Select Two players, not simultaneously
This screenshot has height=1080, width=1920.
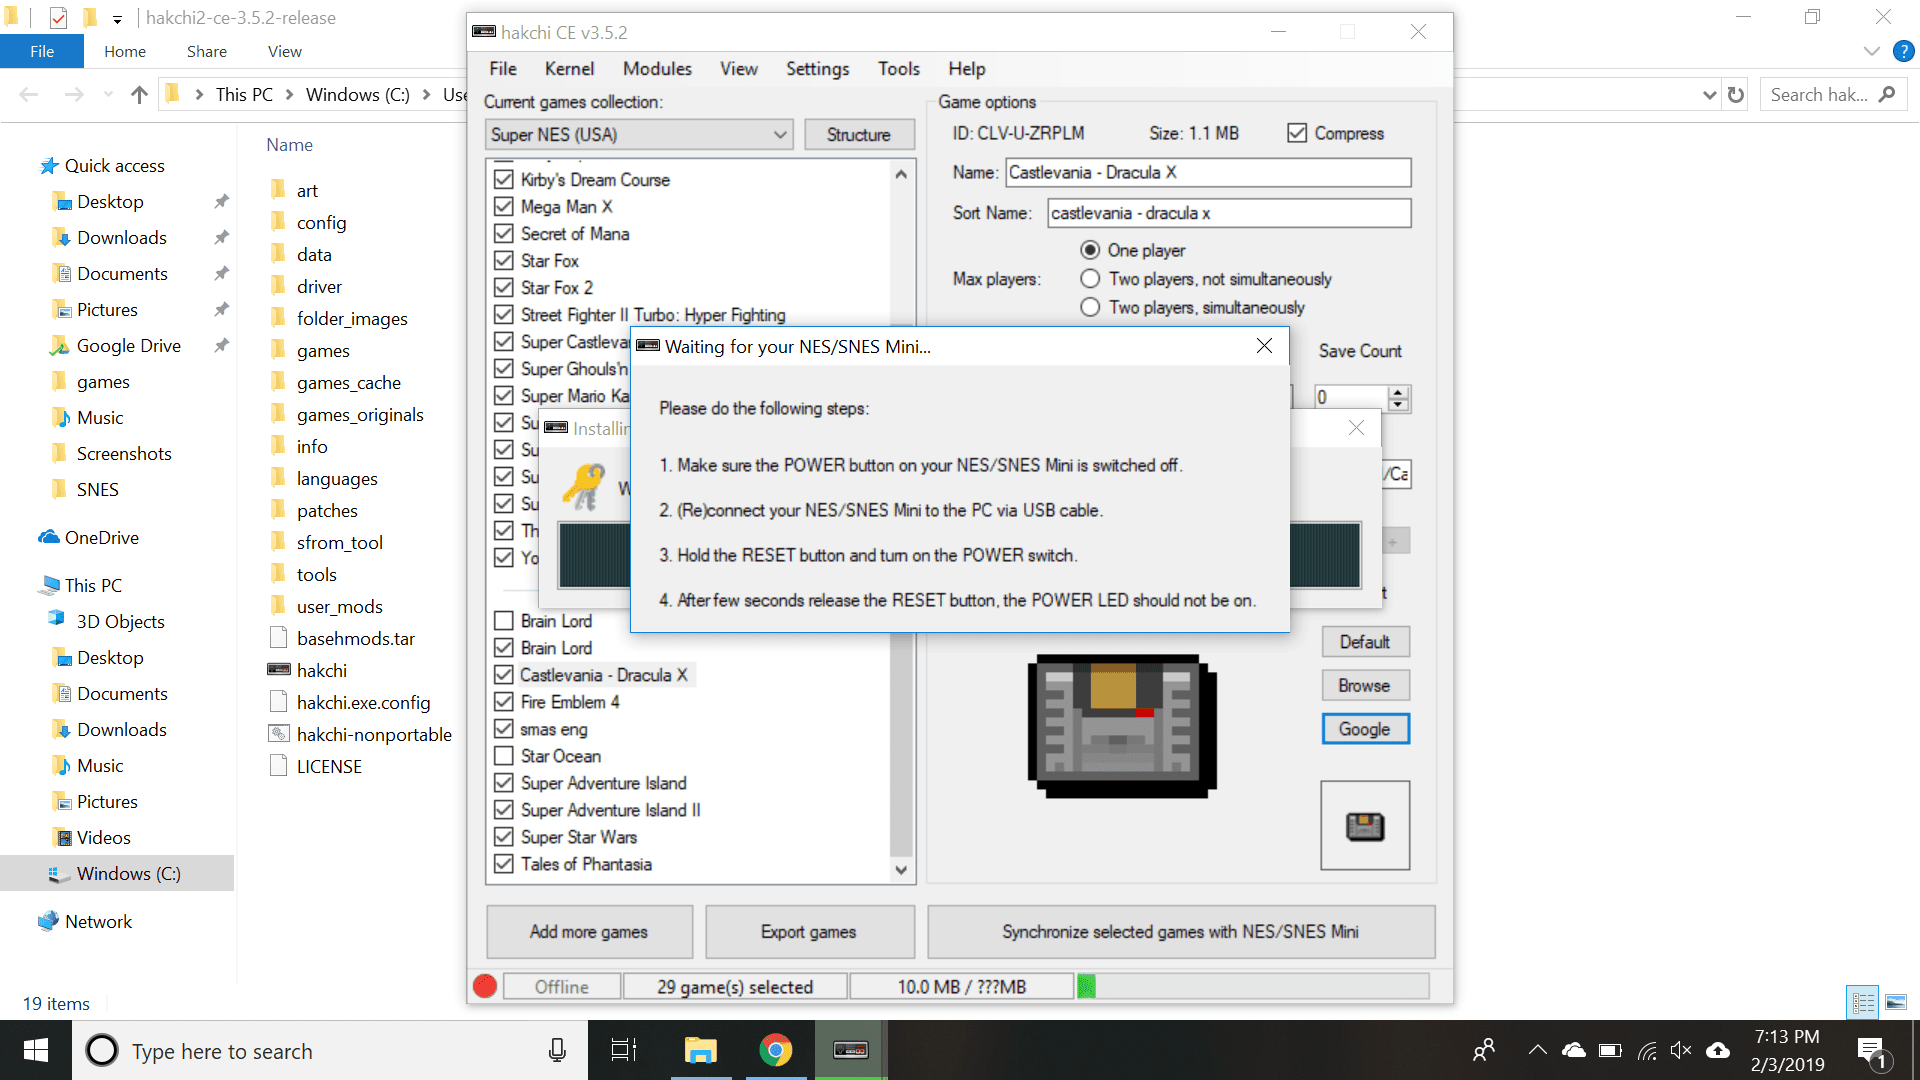1090,279
